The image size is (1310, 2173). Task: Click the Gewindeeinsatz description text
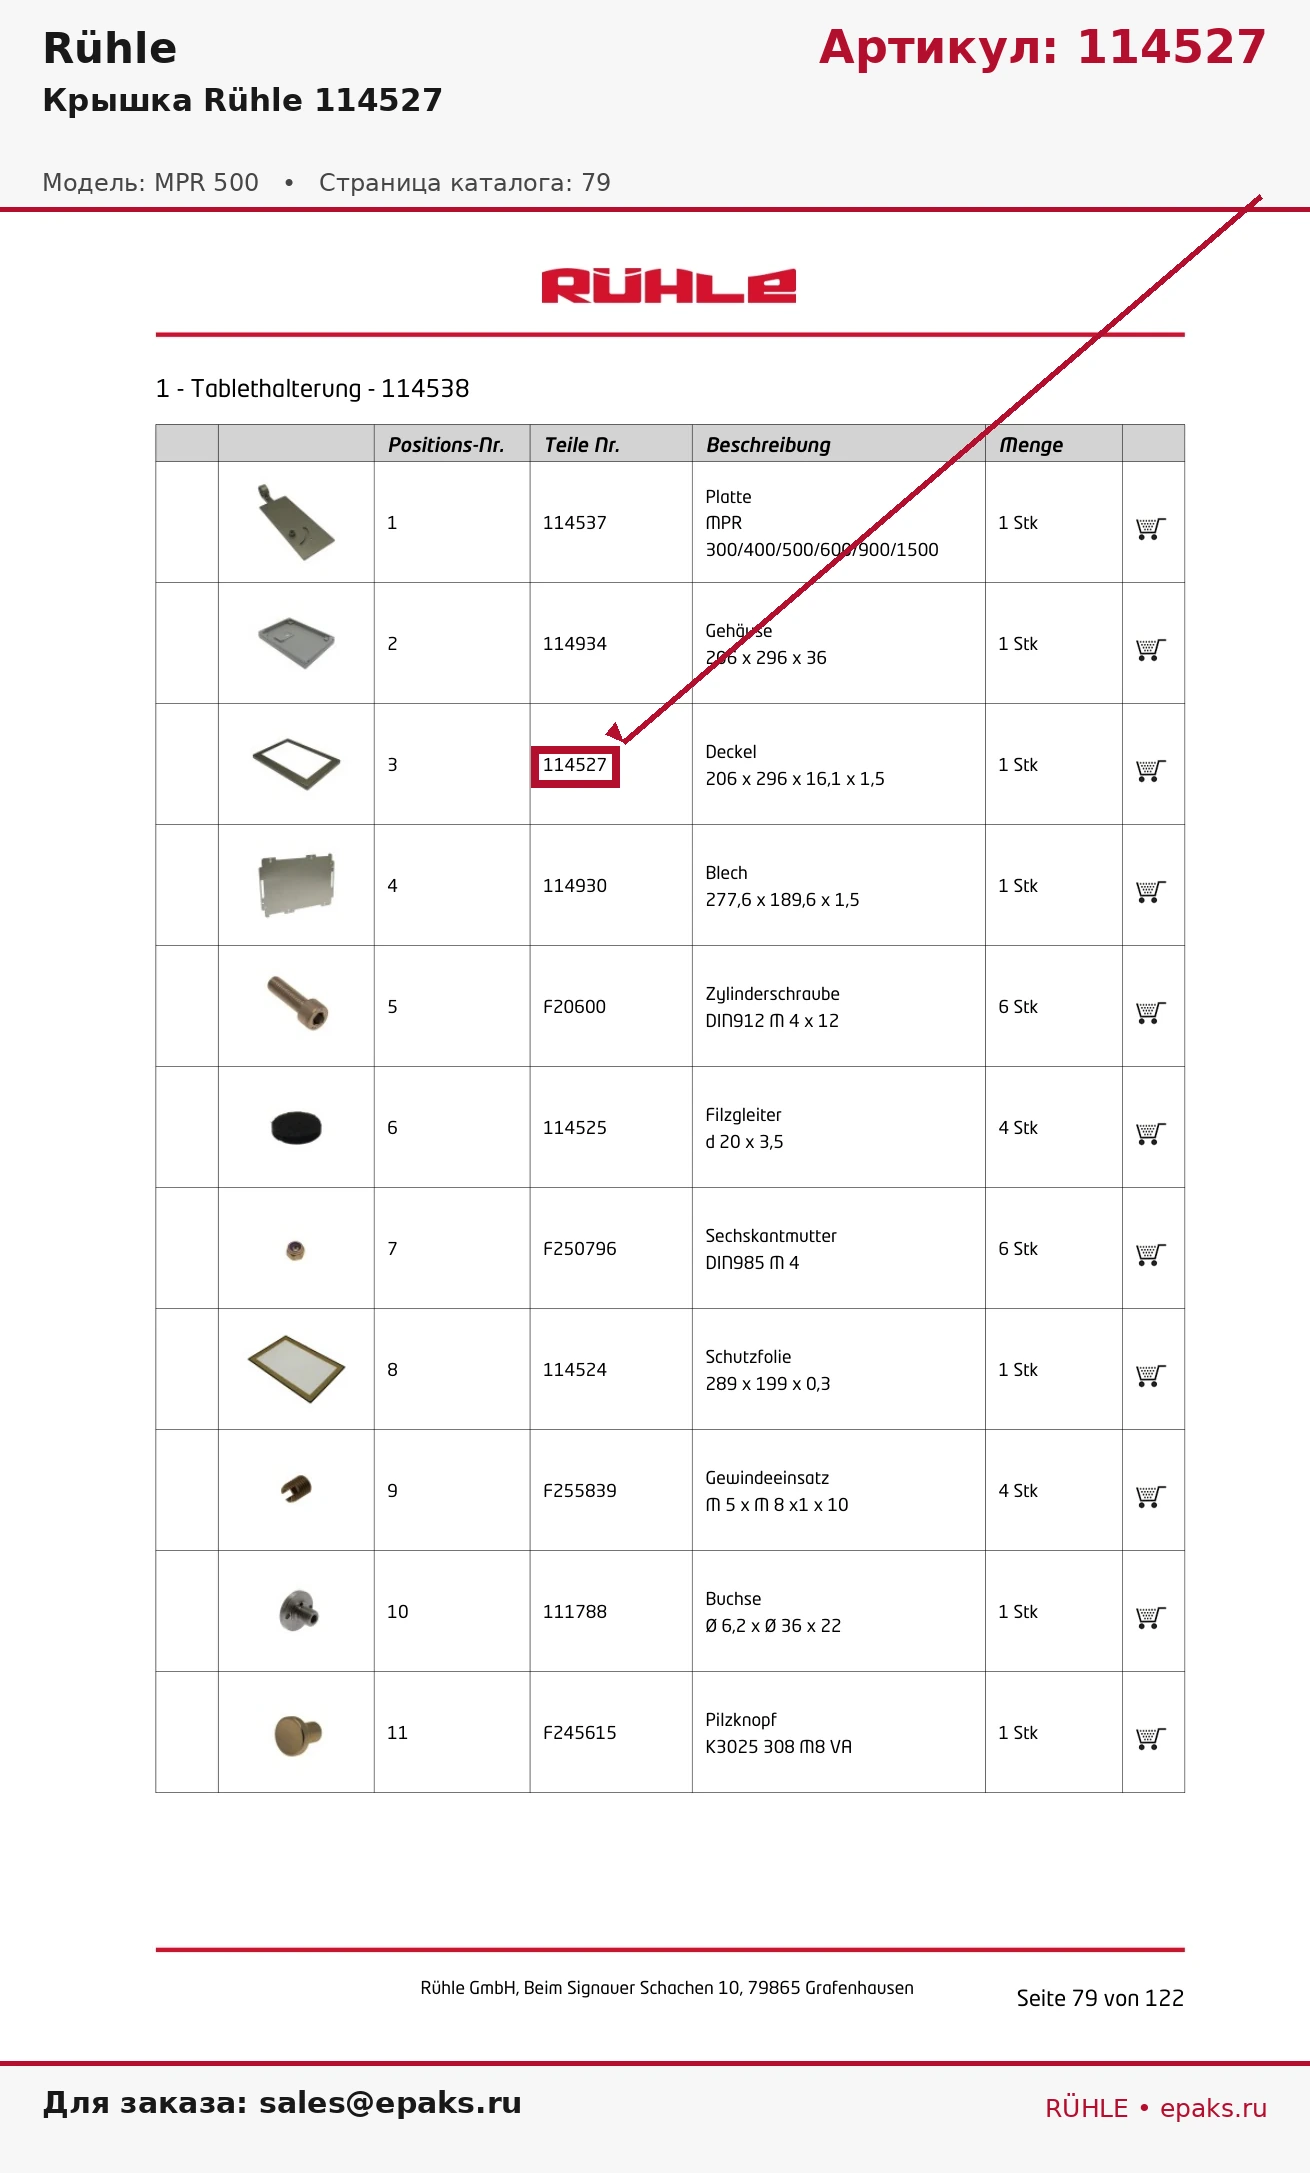777,1491
